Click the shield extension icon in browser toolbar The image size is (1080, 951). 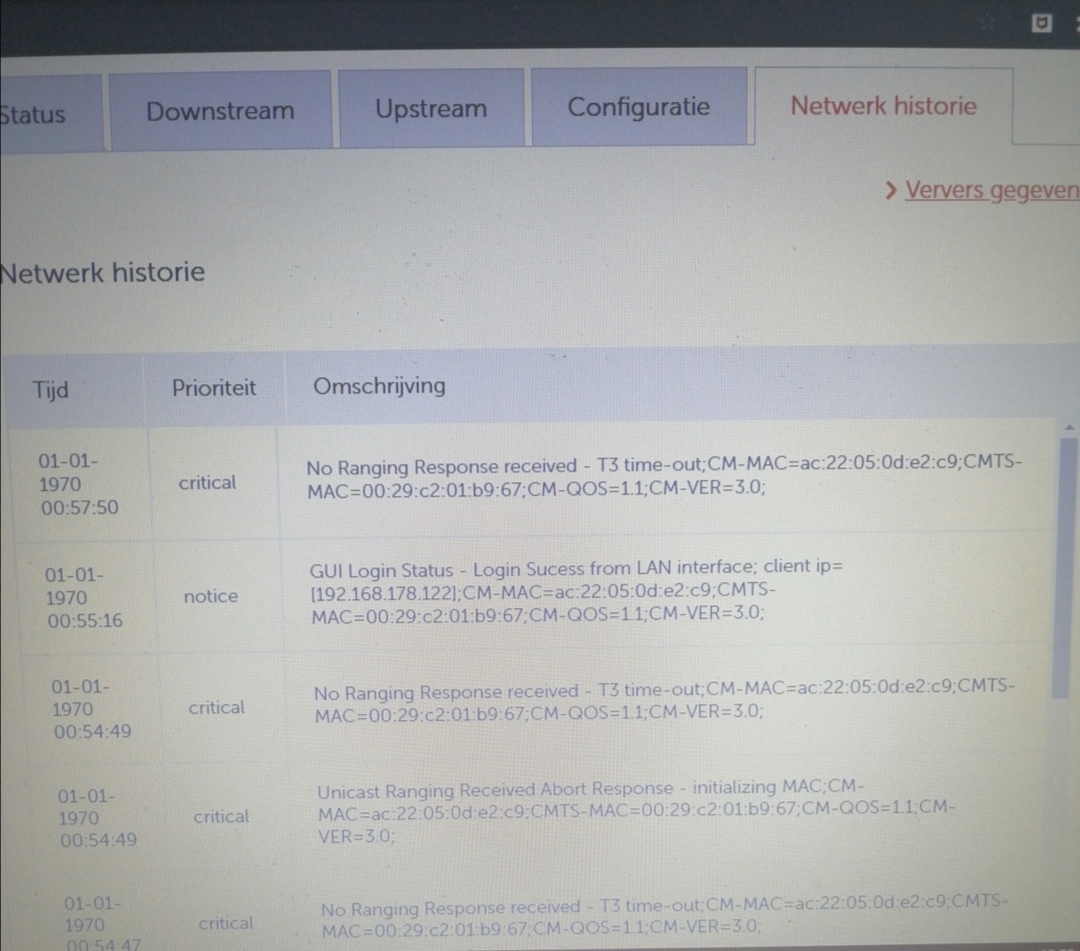(x=1041, y=24)
